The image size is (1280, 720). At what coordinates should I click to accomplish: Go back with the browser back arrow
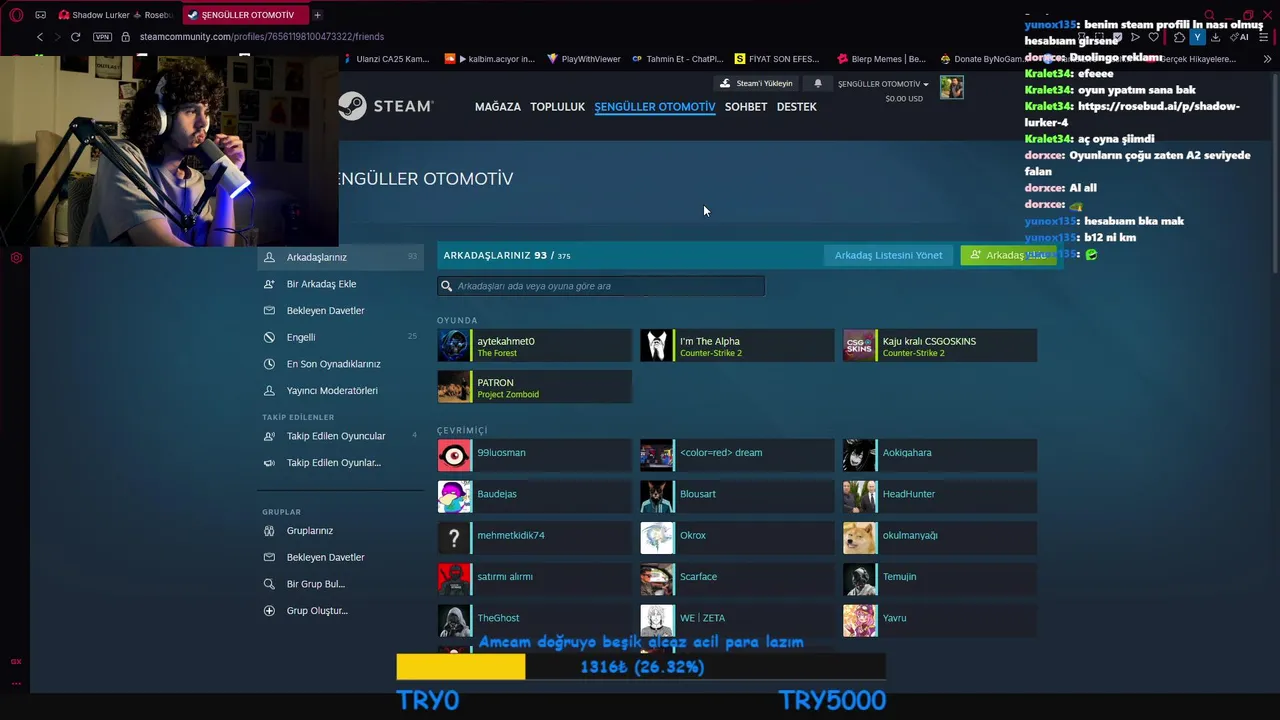pyautogui.click(x=40, y=37)
